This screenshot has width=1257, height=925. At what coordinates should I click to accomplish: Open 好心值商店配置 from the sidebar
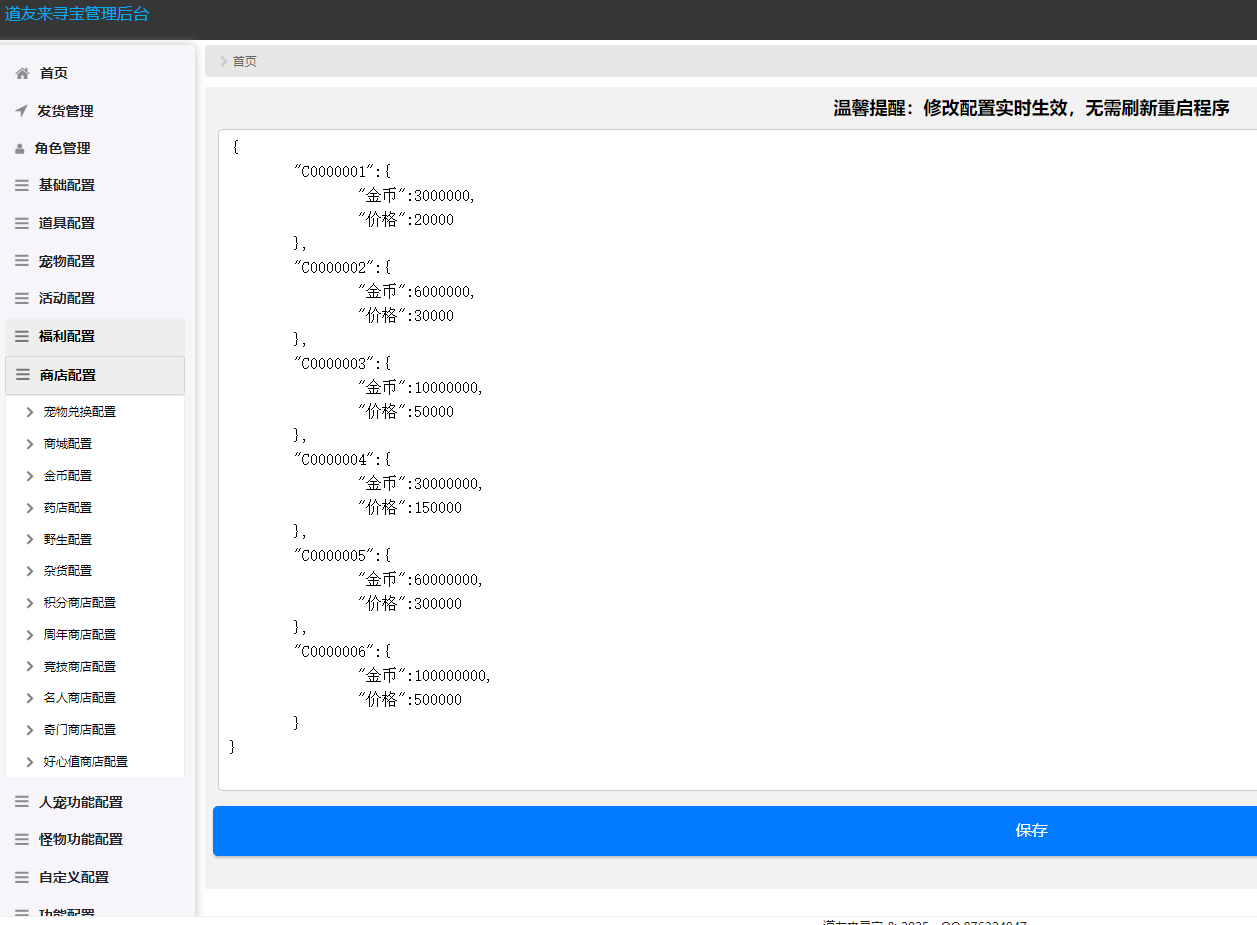point(86,762)
